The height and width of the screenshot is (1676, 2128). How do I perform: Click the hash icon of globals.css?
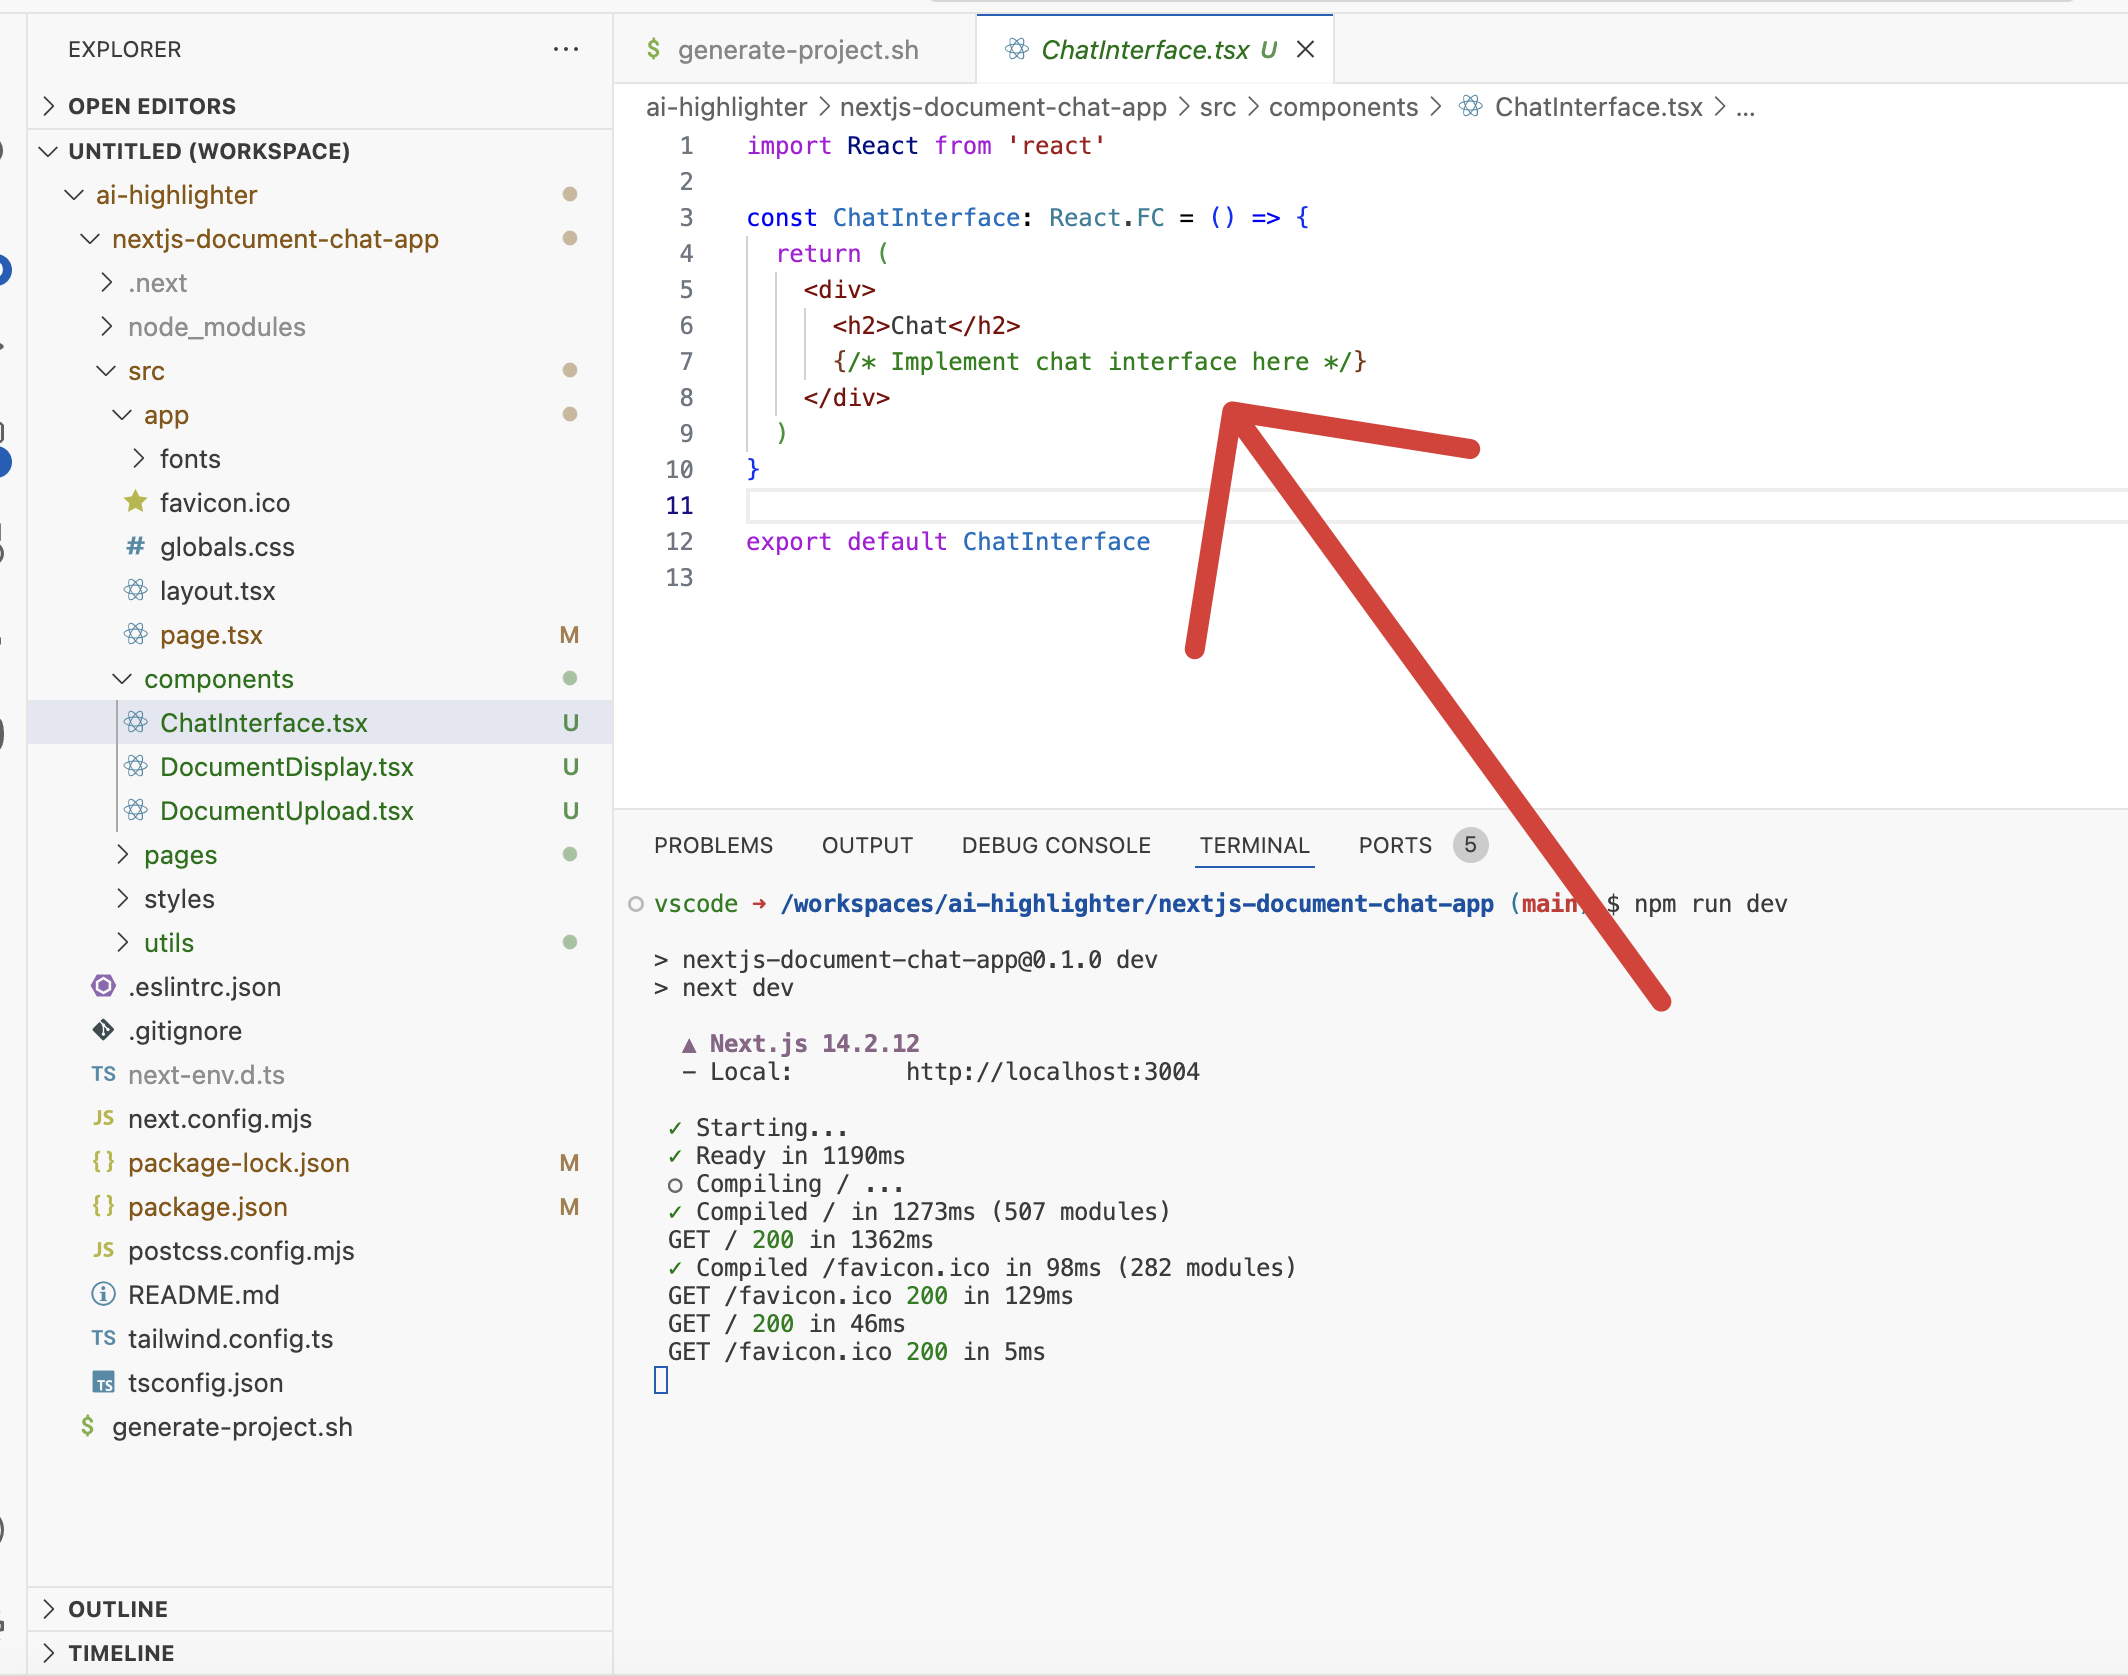[136, 546]
